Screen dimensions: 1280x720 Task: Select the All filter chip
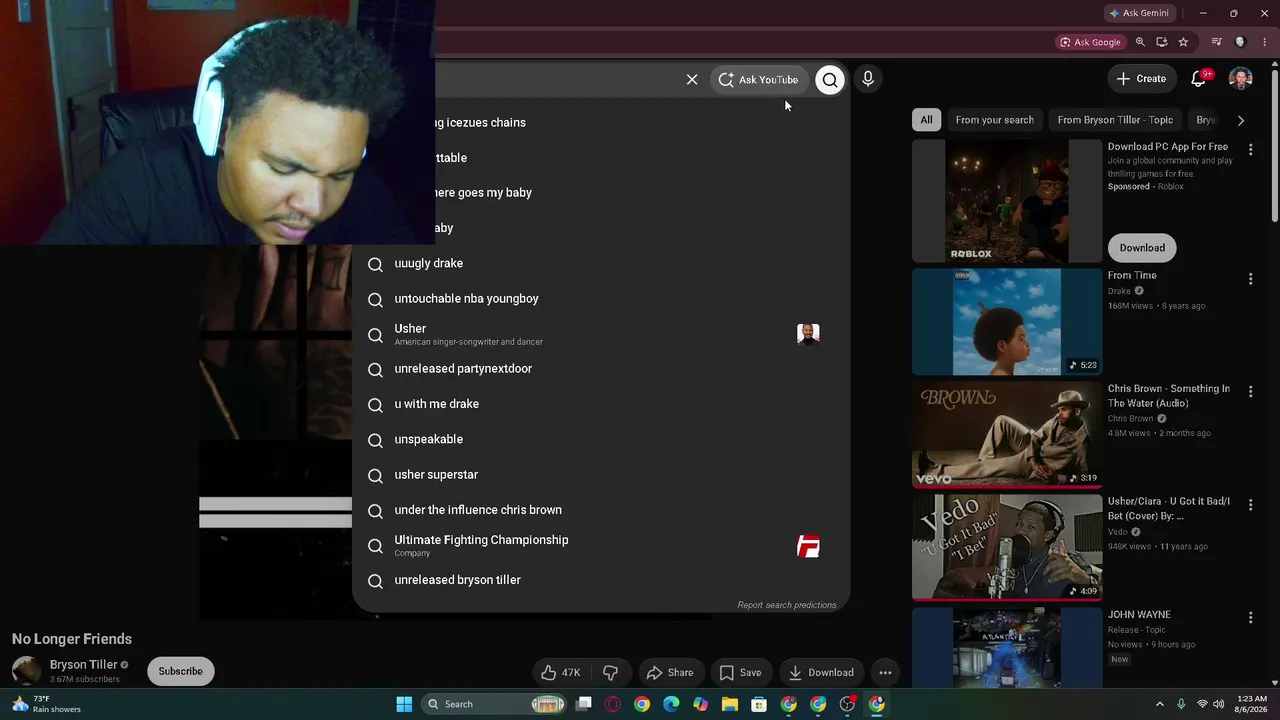coord(927,120)
